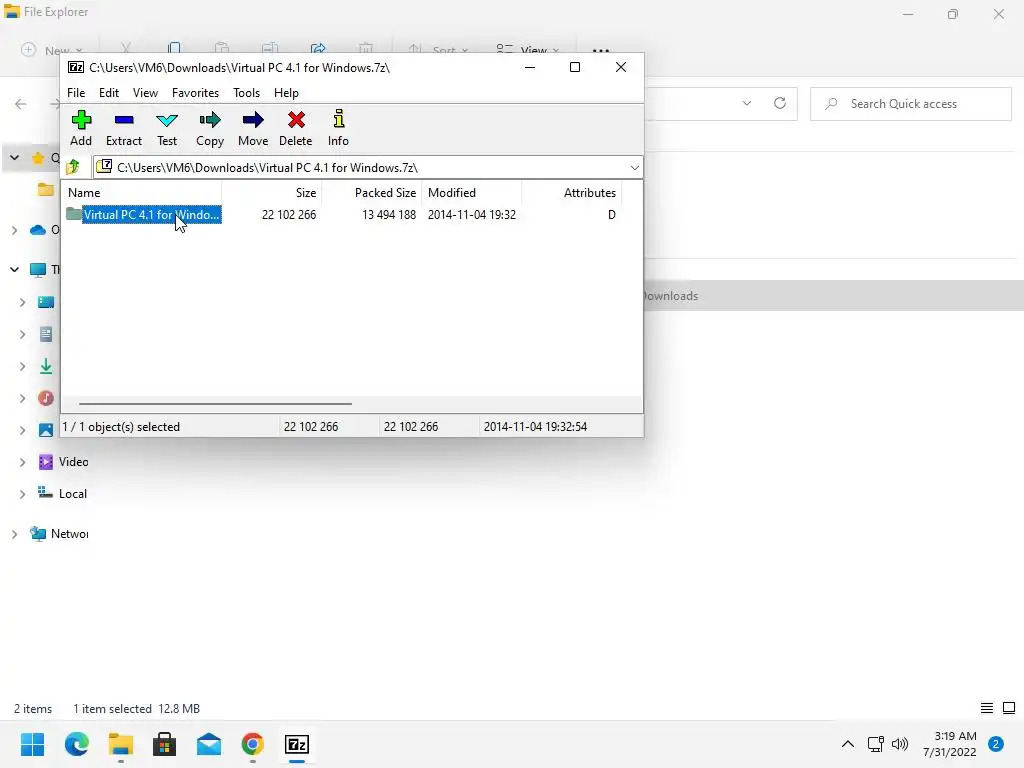Click the modified date 2014-11-04 19:32 cell
1024x768 pixels.
click(472, 215)
